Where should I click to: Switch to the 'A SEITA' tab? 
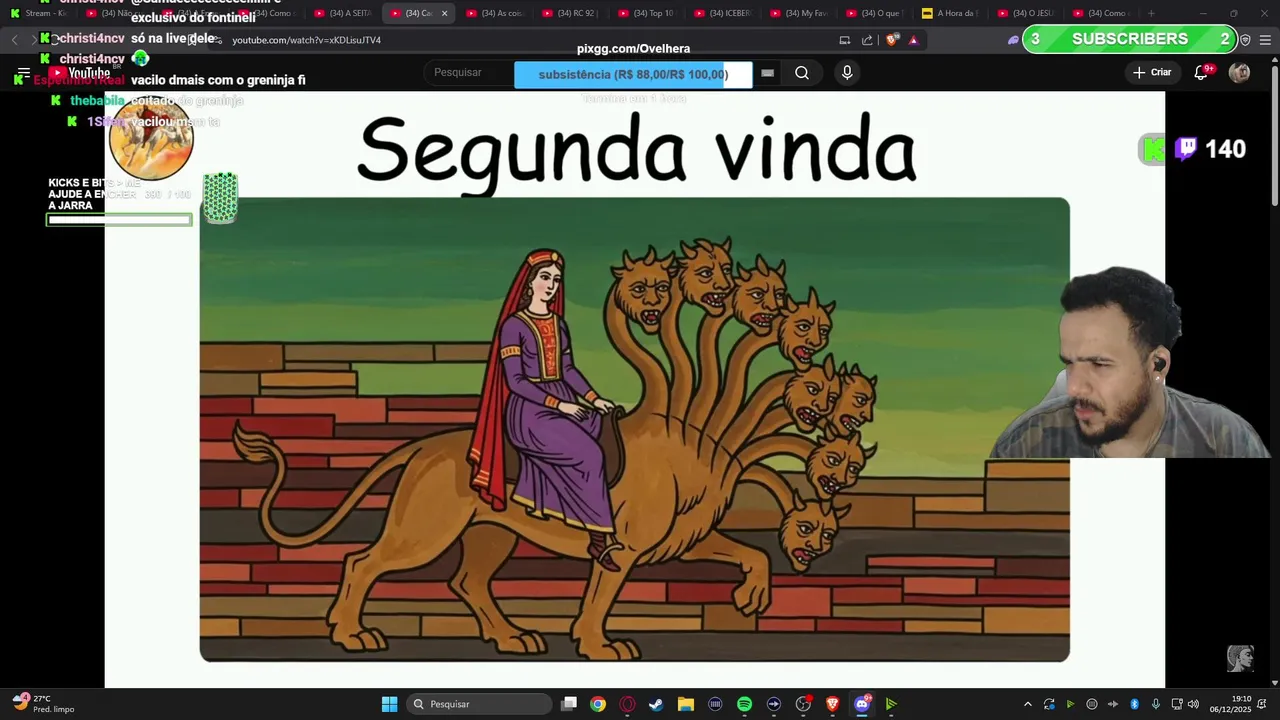point(343,13)
